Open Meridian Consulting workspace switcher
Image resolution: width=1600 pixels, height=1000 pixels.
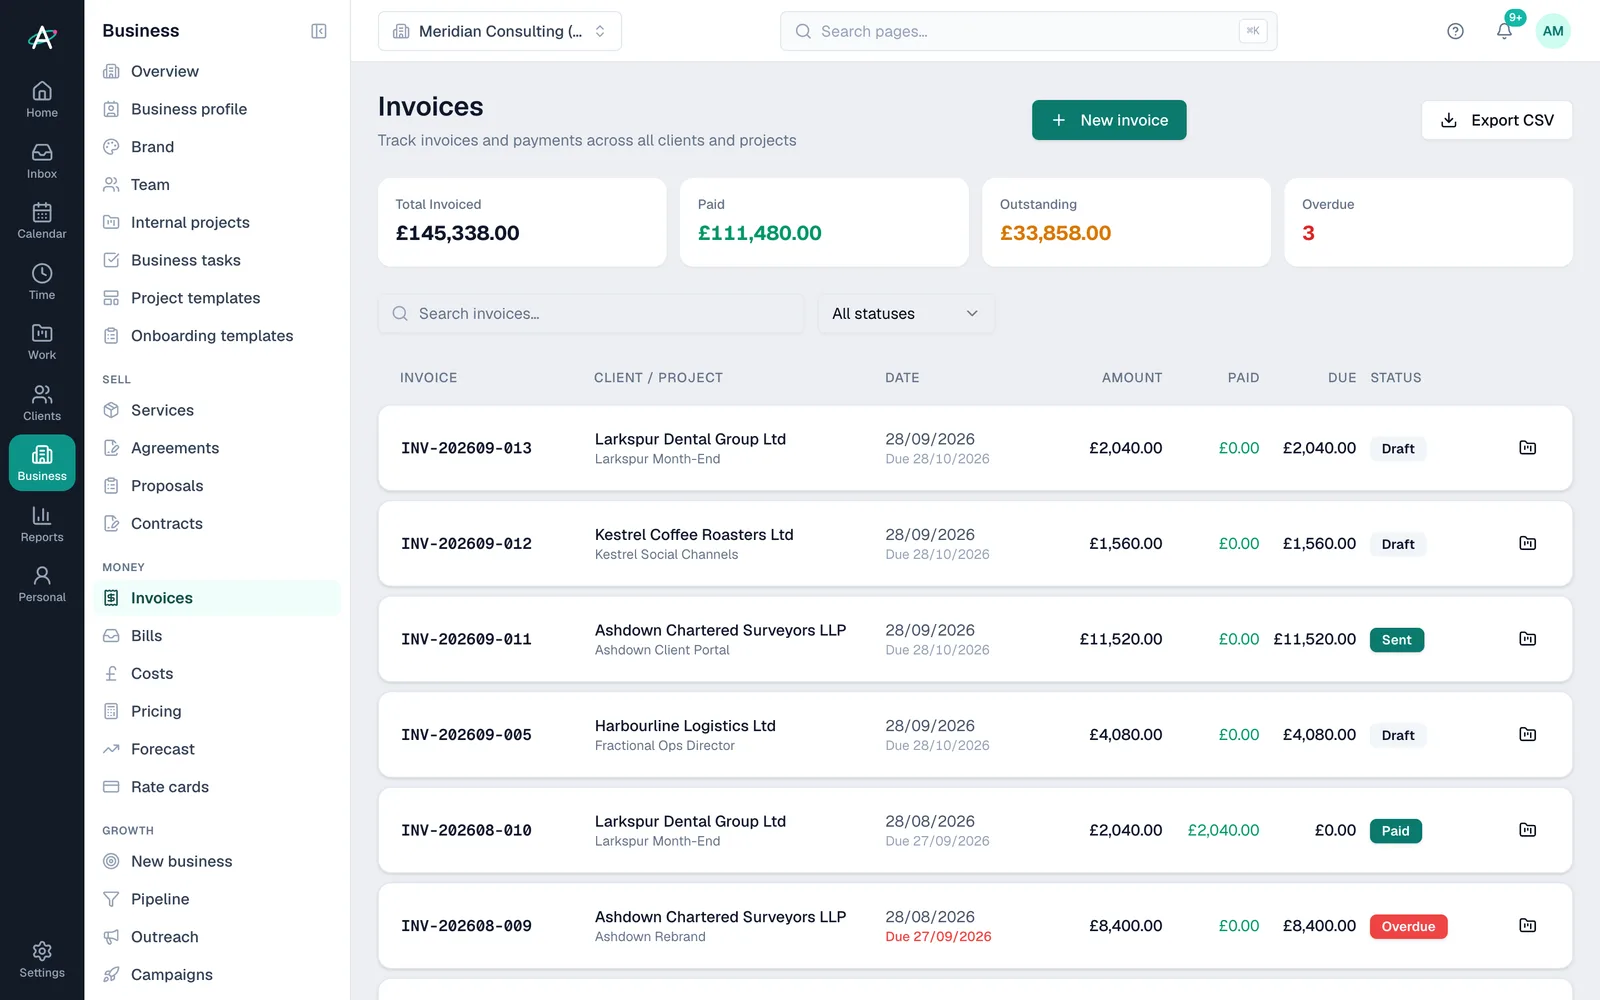(500, 31)
